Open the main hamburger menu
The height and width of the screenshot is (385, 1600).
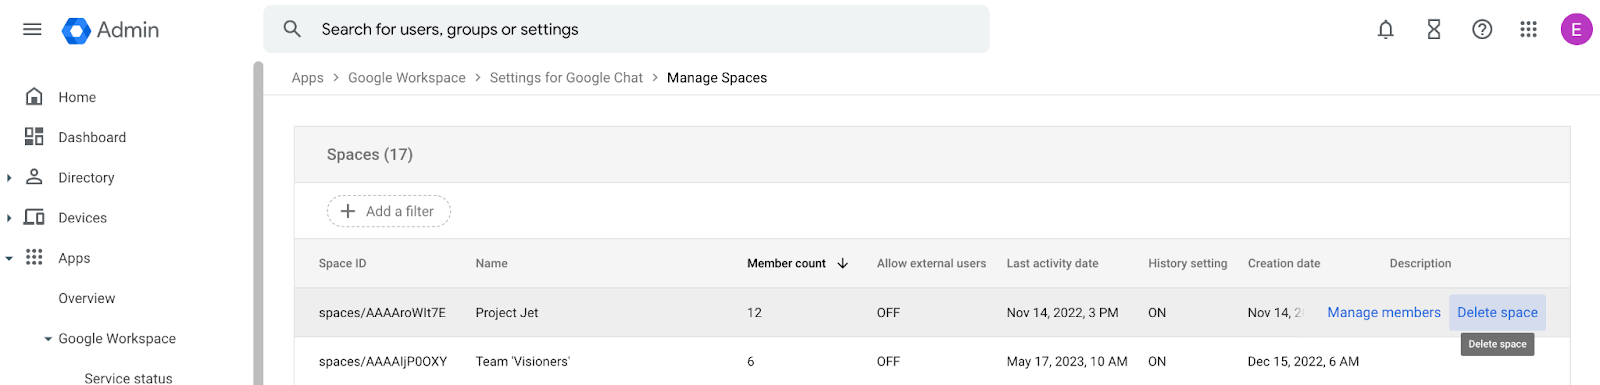(x=32, y=30)
